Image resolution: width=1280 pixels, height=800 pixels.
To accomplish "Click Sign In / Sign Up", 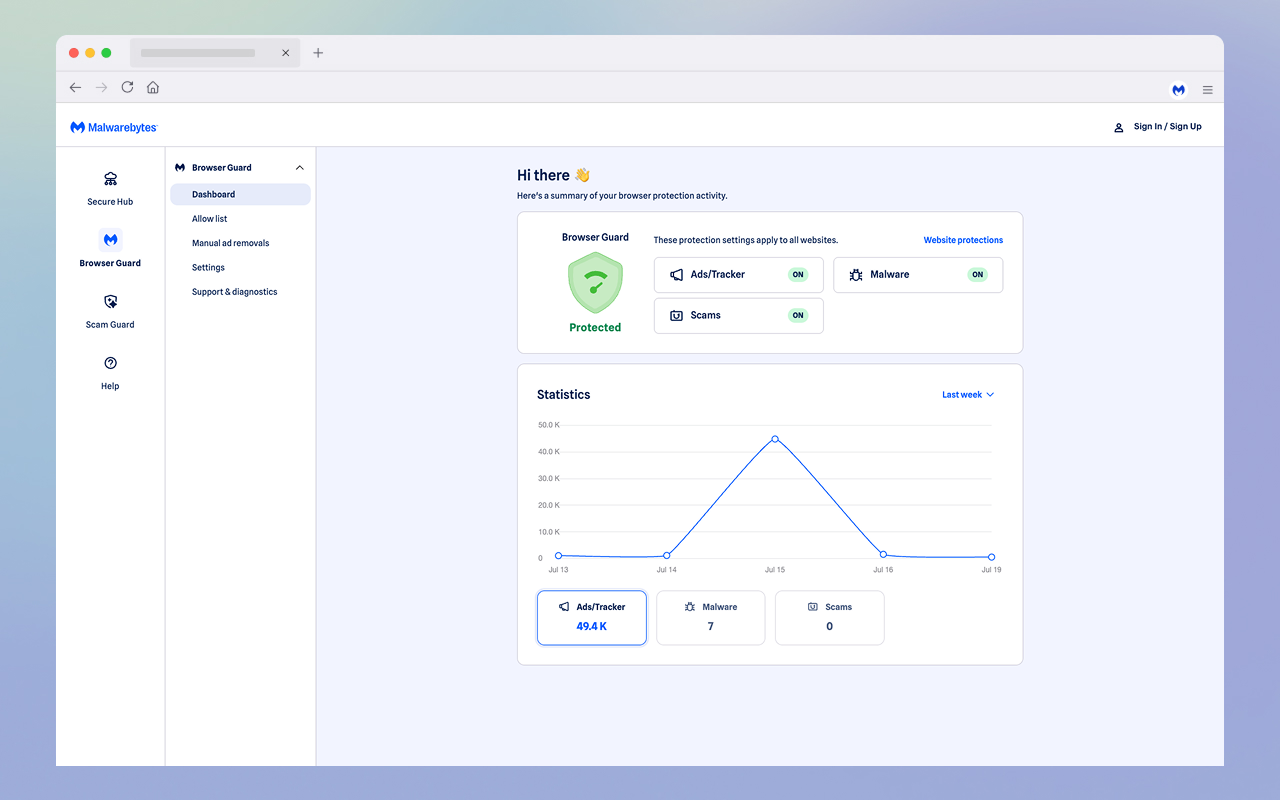I will click(x=1168, y=127).
